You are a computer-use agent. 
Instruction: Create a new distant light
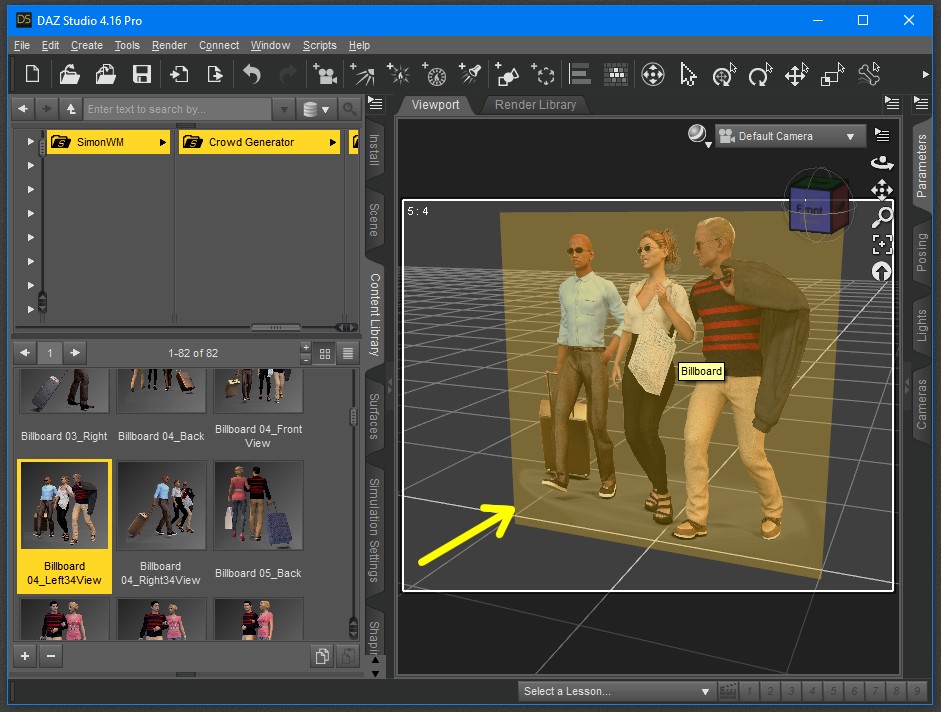[x=362, y=74]
